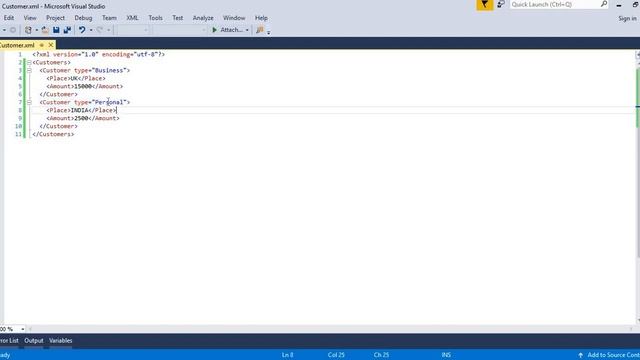Open the notifications filter flag icon
The height and width of the screenshot is (360, 640).
pyautogui.click(x=484, y=5)
